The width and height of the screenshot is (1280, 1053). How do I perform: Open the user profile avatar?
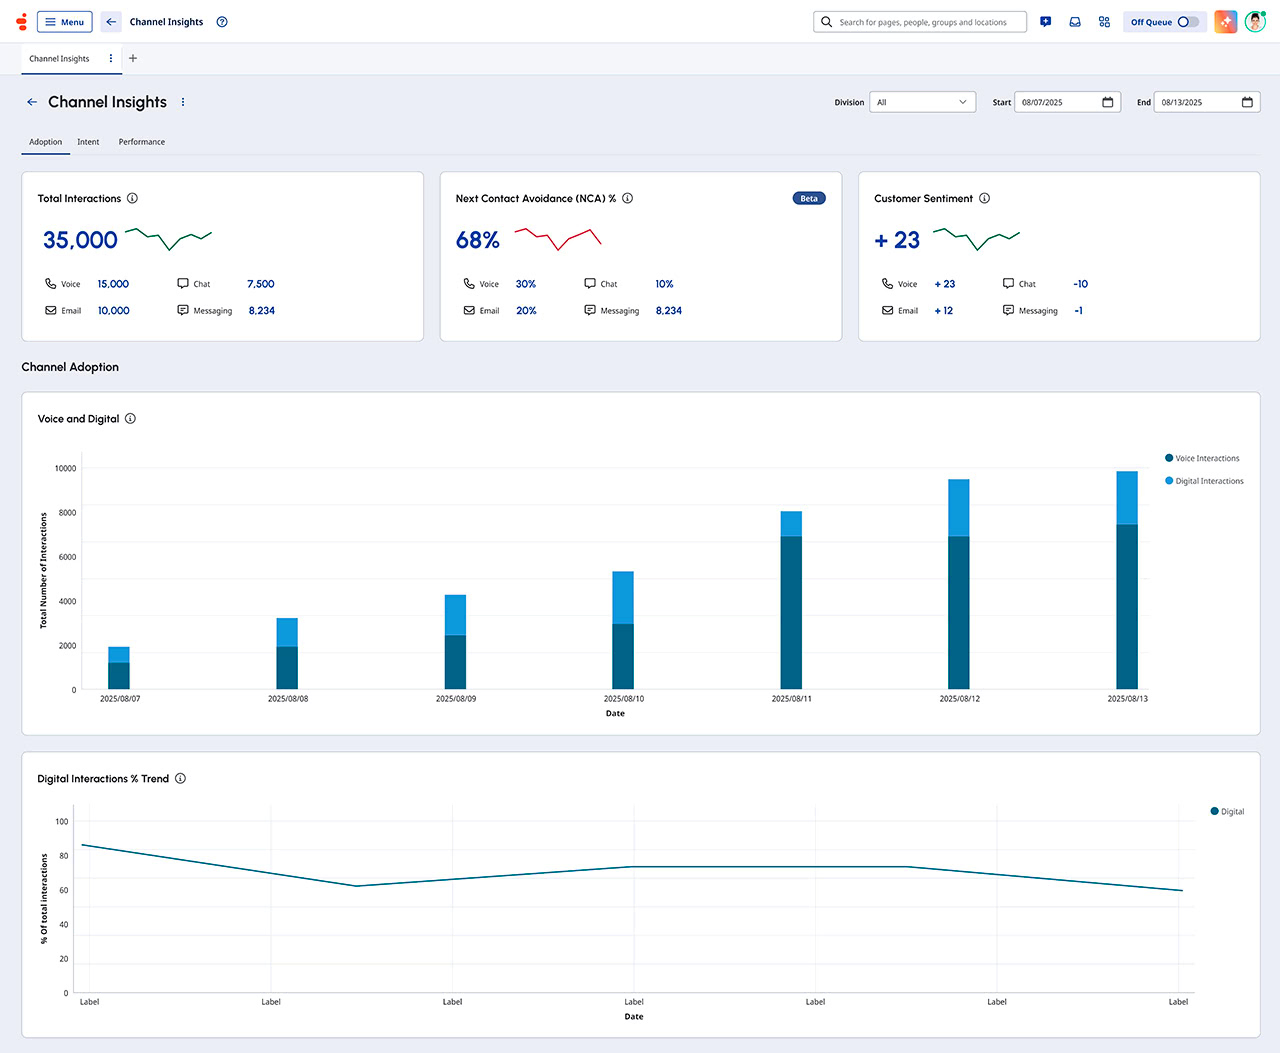[x=1255, y=22]
